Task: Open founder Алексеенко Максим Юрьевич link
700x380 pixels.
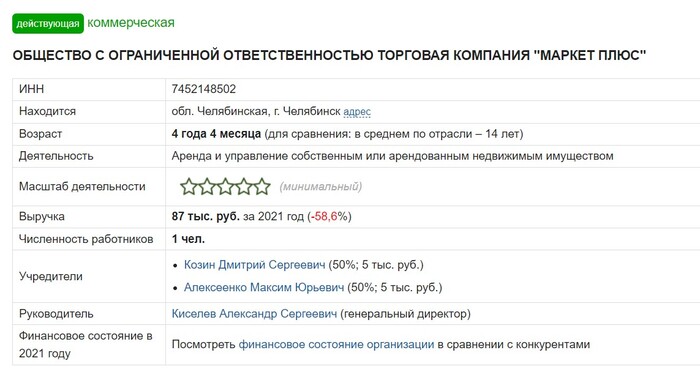Action: pos(264,287)
